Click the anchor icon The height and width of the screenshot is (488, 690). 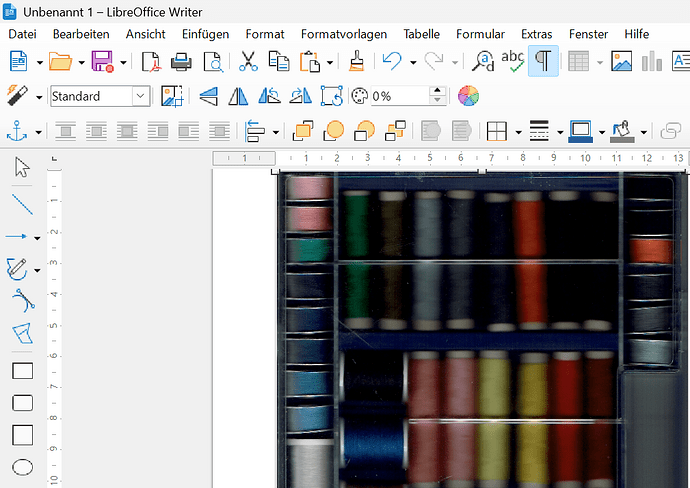coord(17,131)
